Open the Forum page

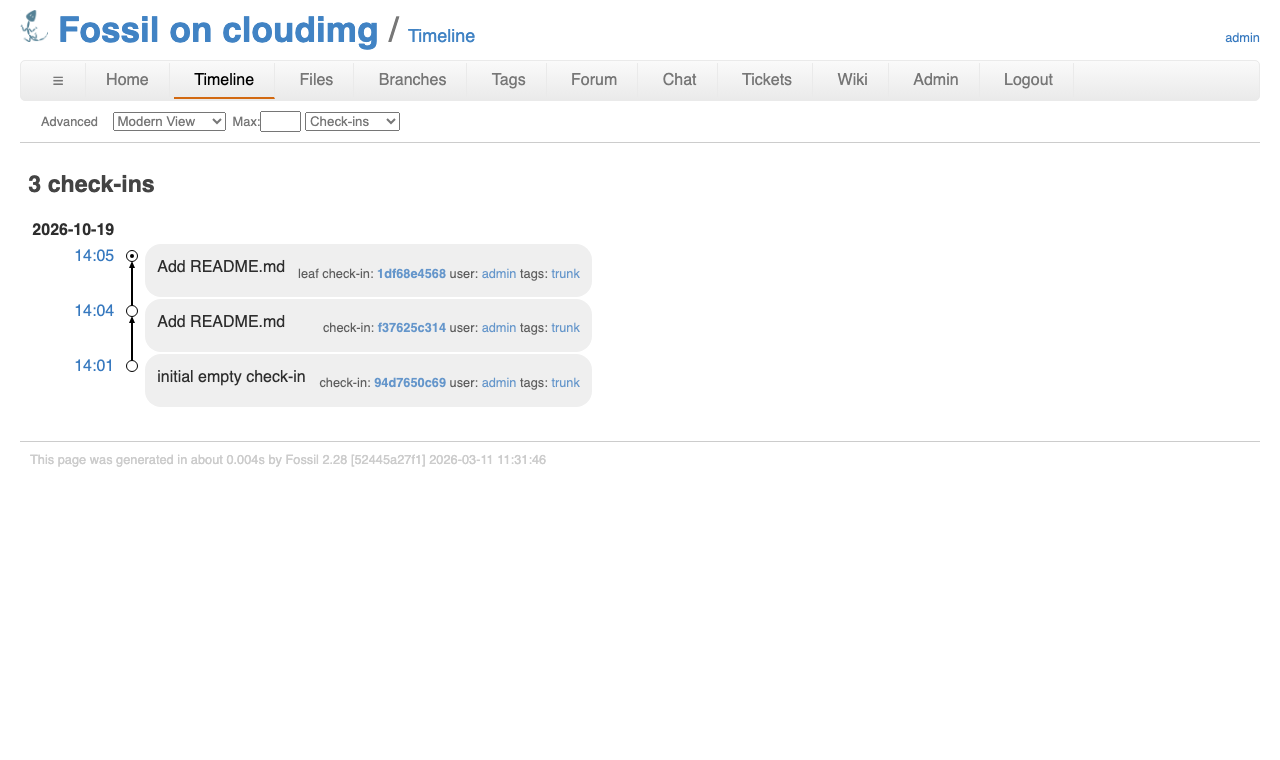tap(594, 80)
